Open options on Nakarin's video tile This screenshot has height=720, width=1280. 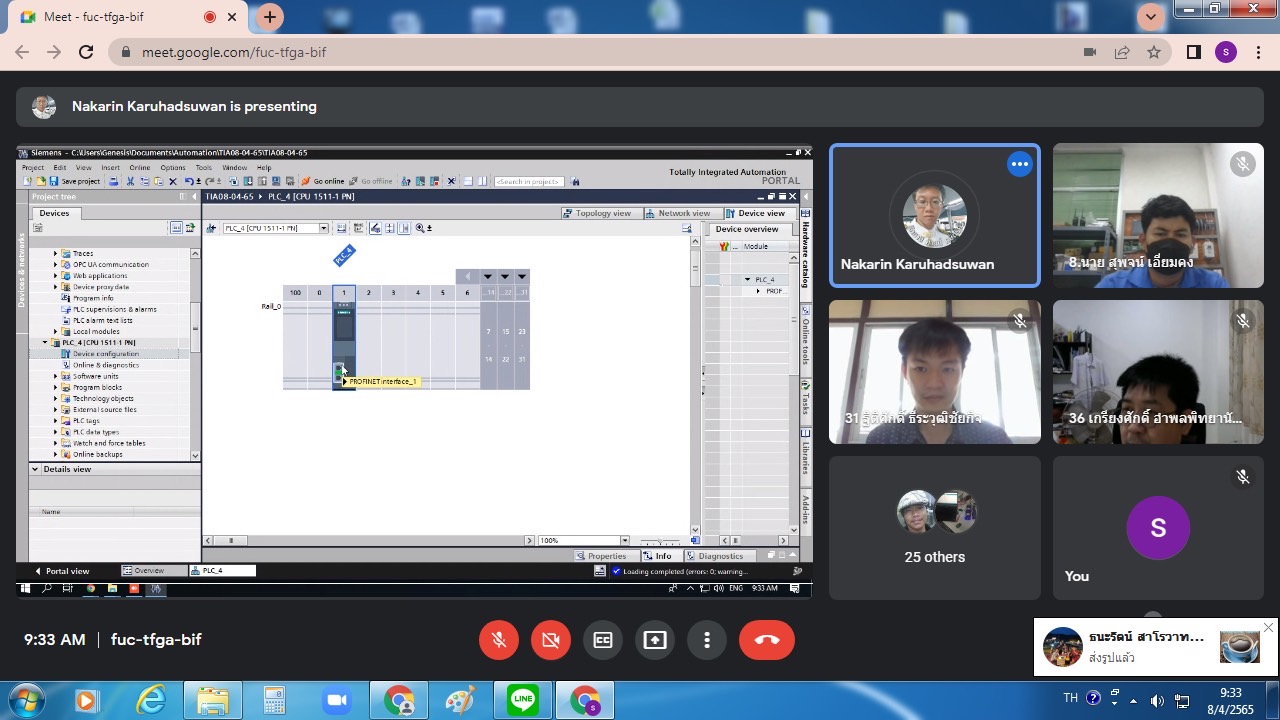[x=1019, y=164]
